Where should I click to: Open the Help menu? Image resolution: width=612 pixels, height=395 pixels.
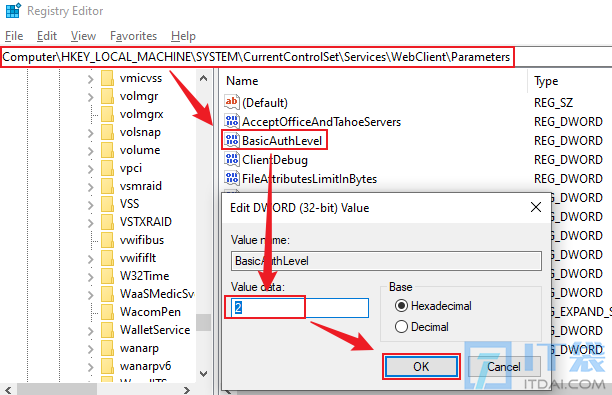pos(183,36)
